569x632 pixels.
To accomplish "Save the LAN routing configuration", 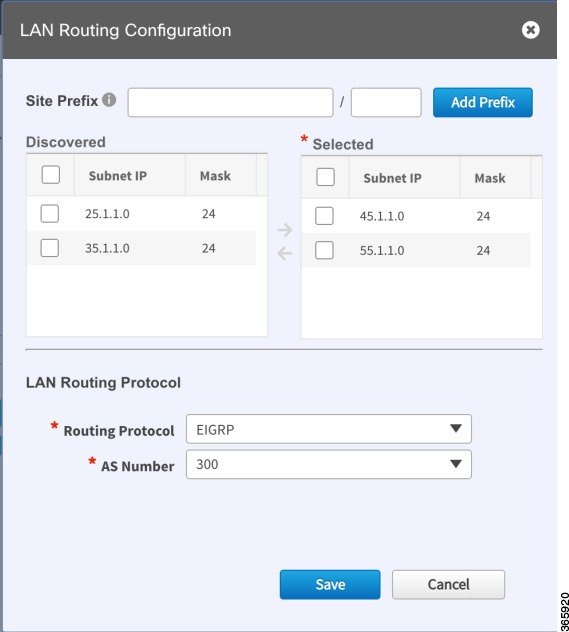I will click(330, 584).
